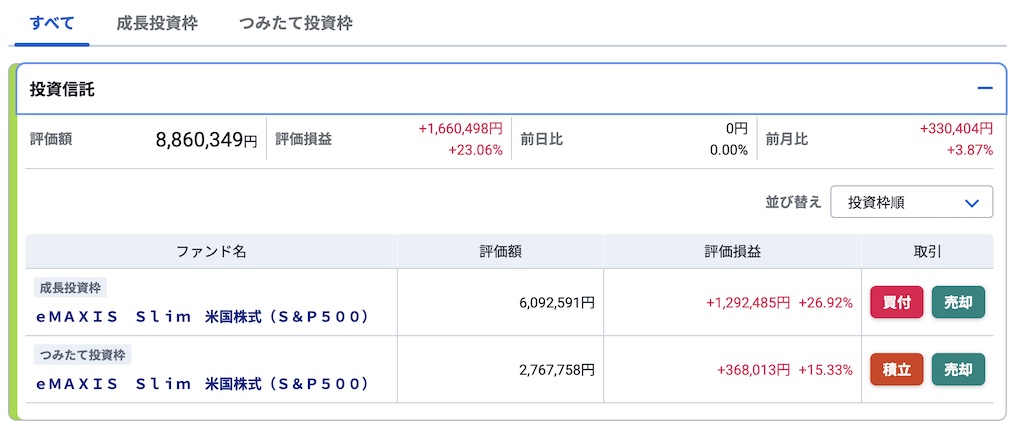Image resolution: width=1024 pixels, height=436 pixels.
Task: Click the 評価額 table column header
Action: pyautogui.click(x=500, y=252)
